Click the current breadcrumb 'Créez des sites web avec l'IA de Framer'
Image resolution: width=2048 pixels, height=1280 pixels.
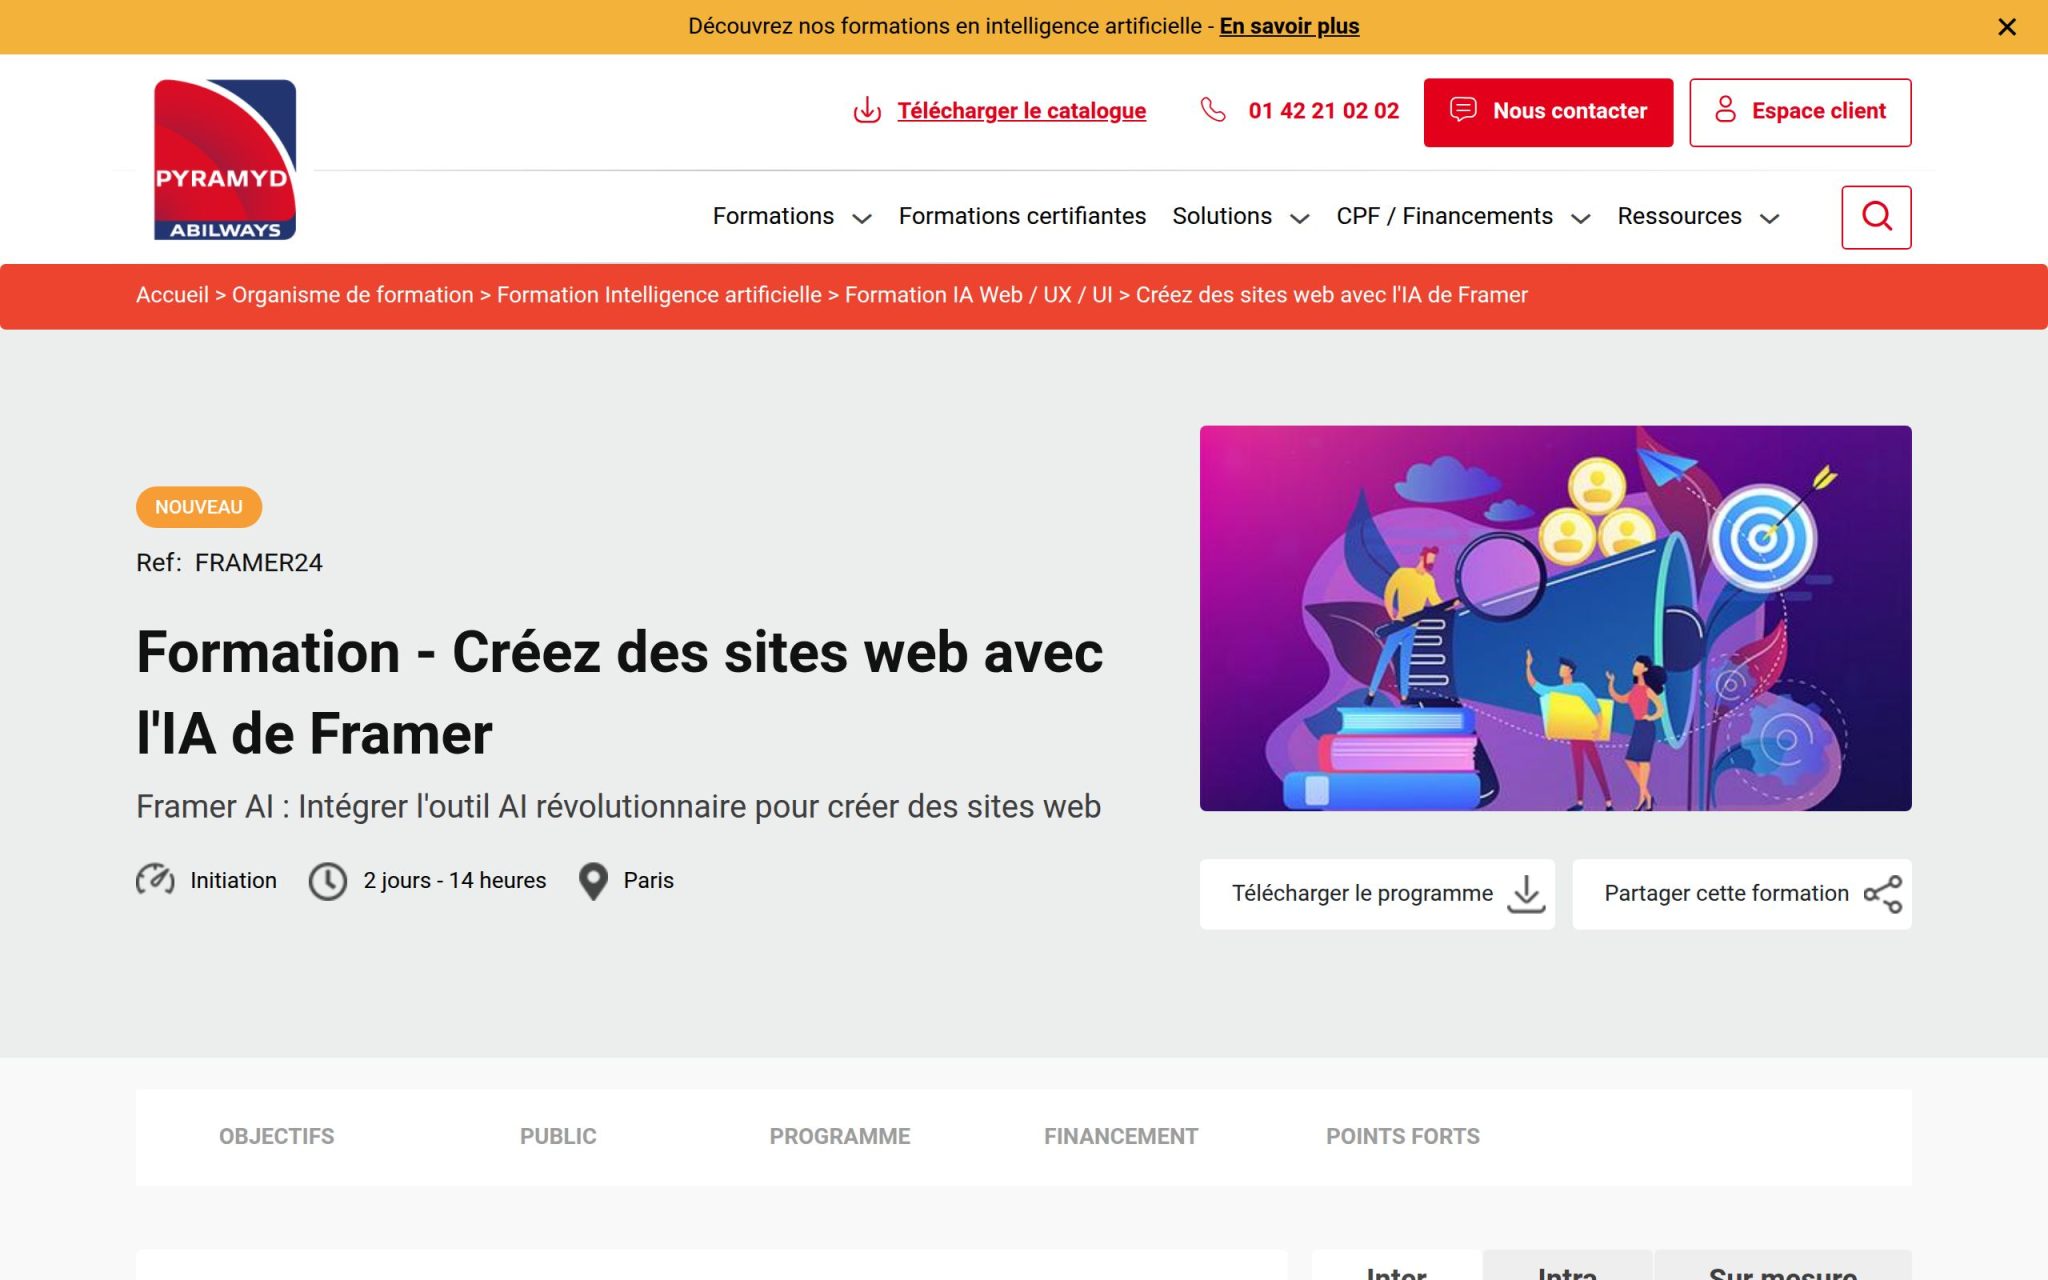[x=1331, y=295]
